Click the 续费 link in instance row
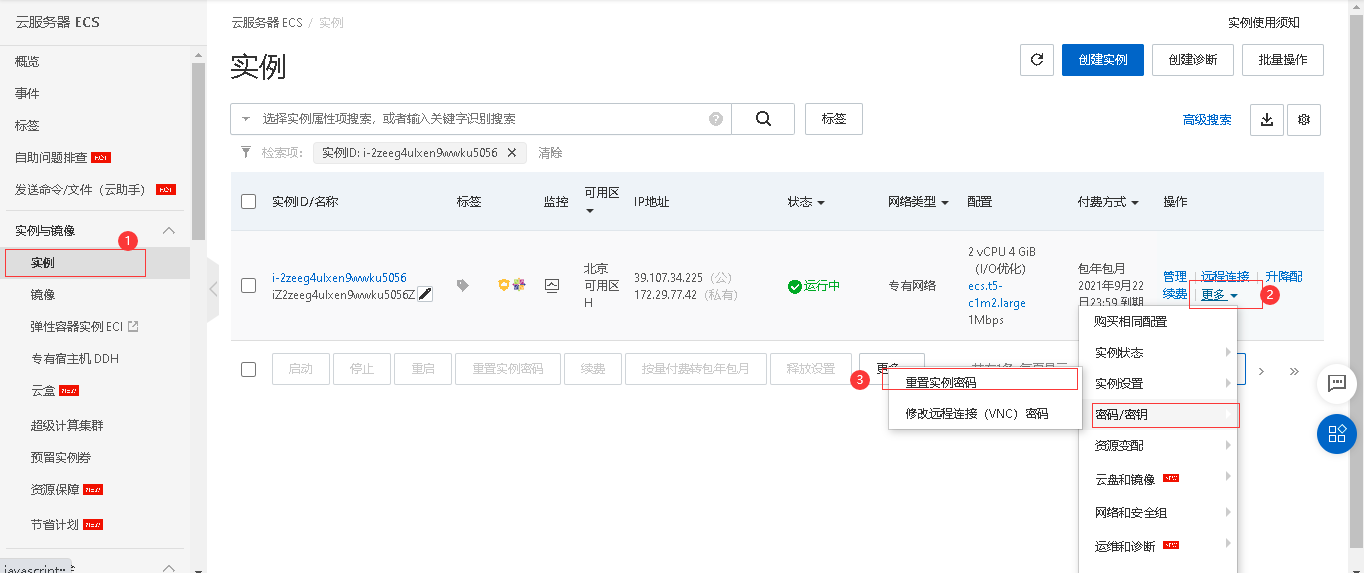Screen dimensions: 1364x573 [1175, 294]
